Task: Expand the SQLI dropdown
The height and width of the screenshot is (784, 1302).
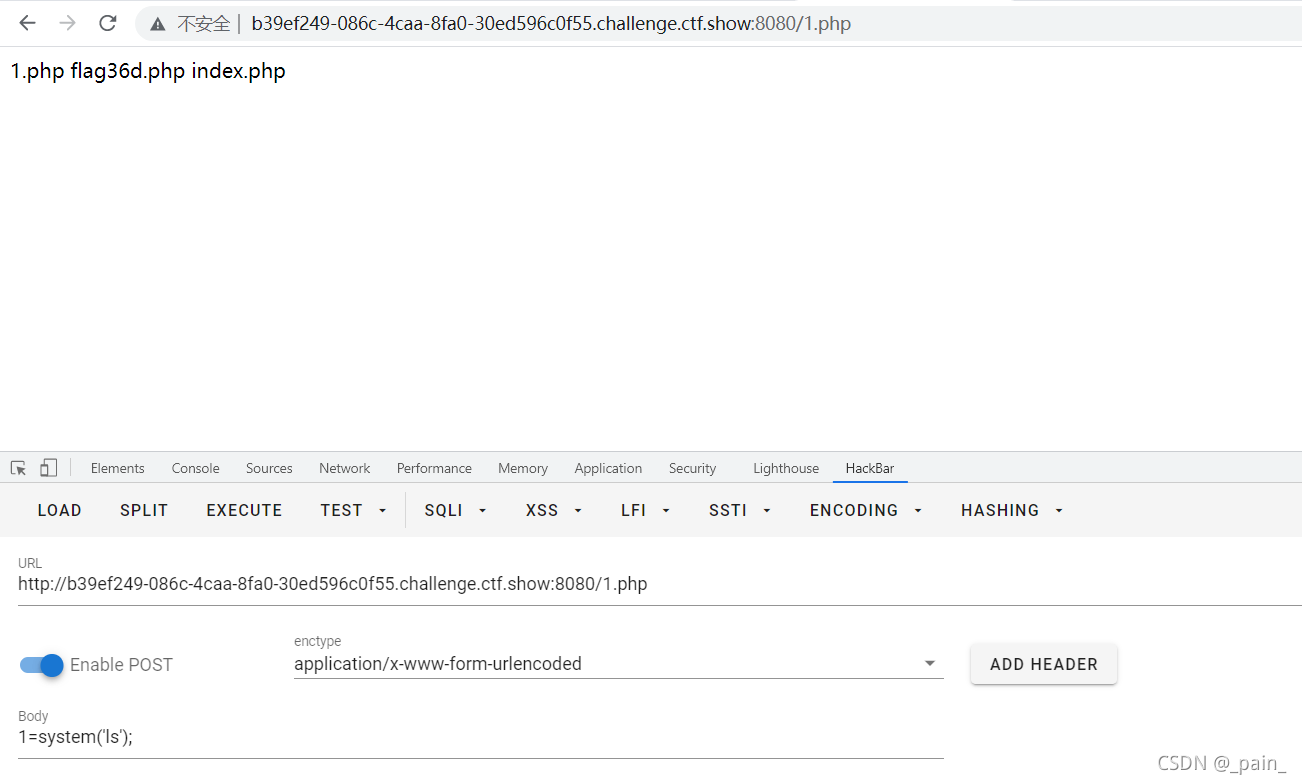Action: tap(455, 510)
